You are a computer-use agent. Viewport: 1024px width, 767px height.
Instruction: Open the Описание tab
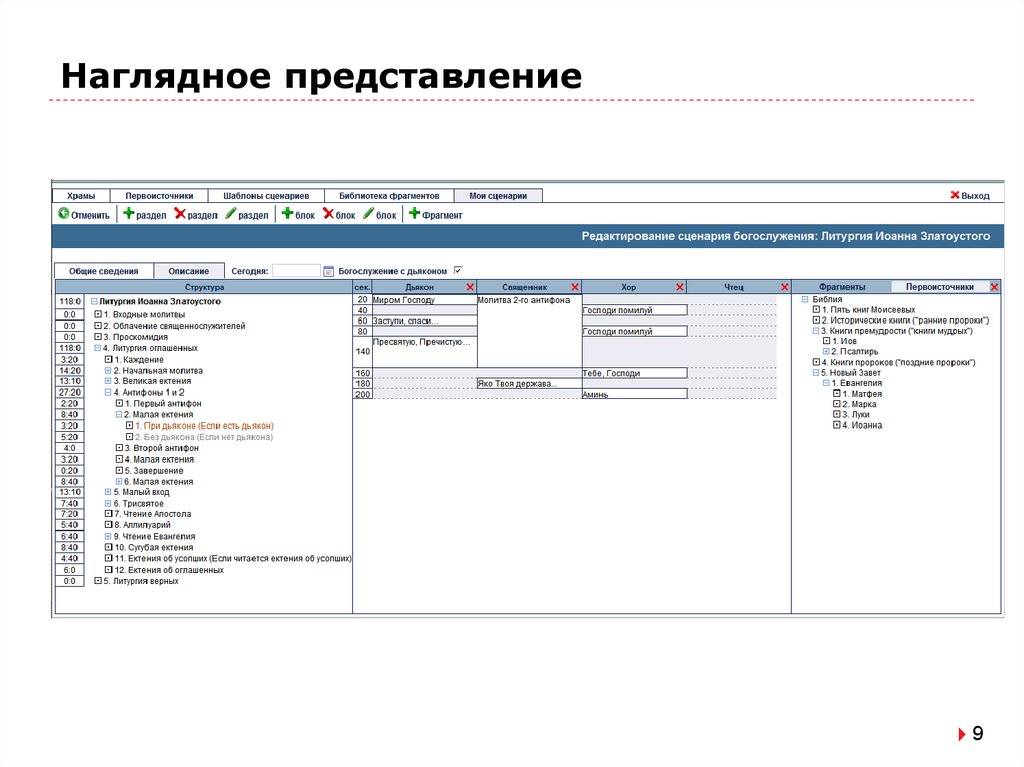coord(189,270)
